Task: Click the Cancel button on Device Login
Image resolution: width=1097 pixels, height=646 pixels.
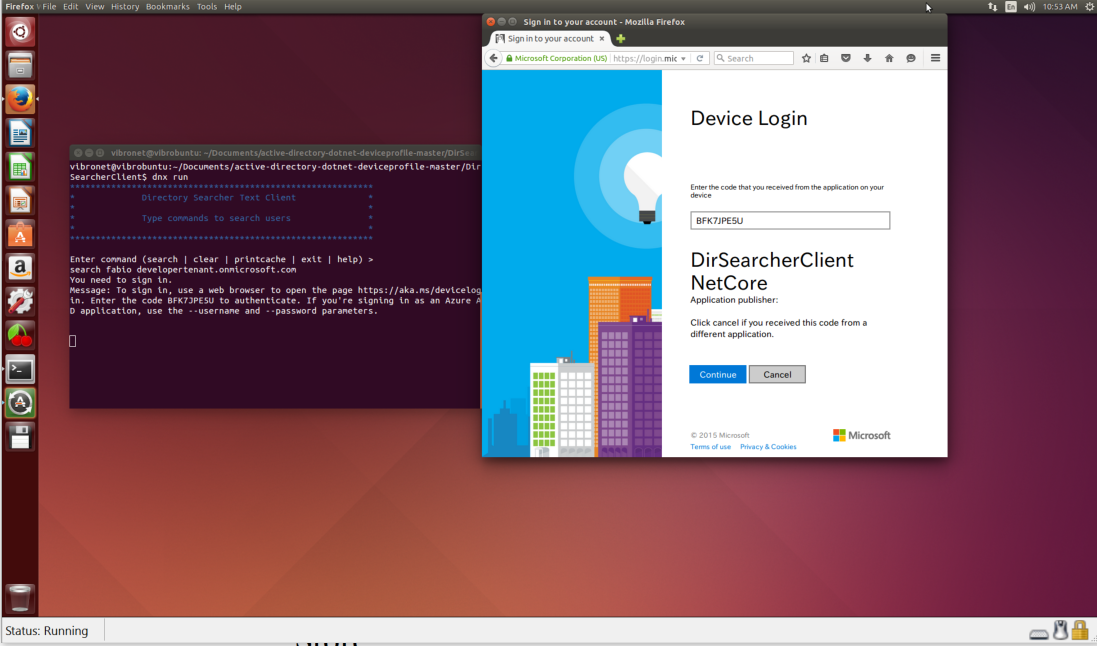Action: (777, 374)
